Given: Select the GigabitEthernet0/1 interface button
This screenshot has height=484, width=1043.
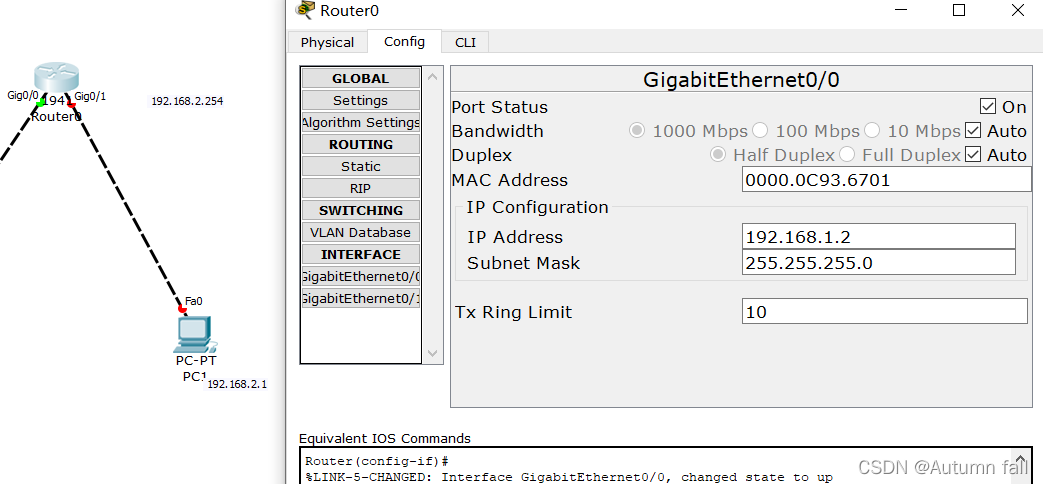Looking at the screenshot, I should pos(360,298).
